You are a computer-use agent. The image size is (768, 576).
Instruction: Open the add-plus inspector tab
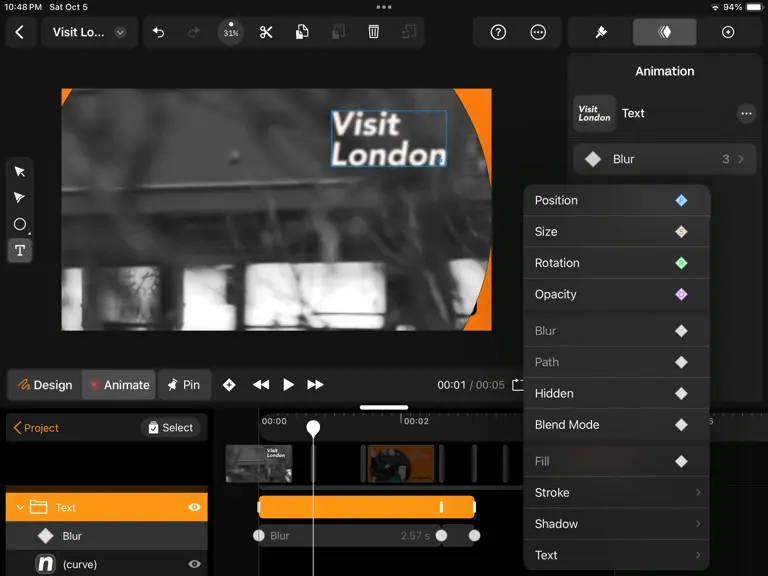(728, 32)
